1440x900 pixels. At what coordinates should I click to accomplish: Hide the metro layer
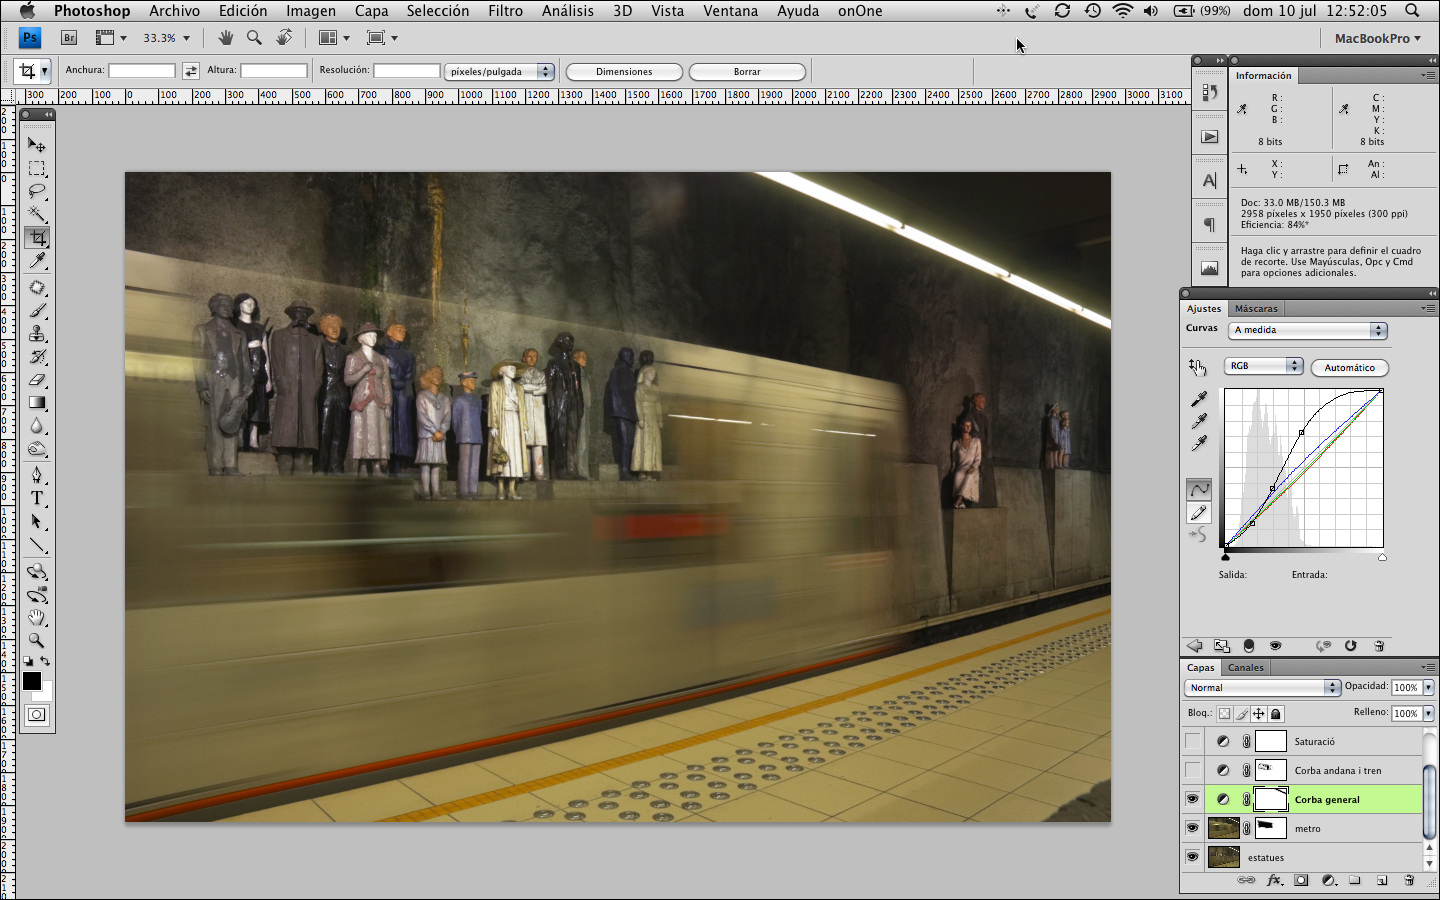pos(1193,828)
